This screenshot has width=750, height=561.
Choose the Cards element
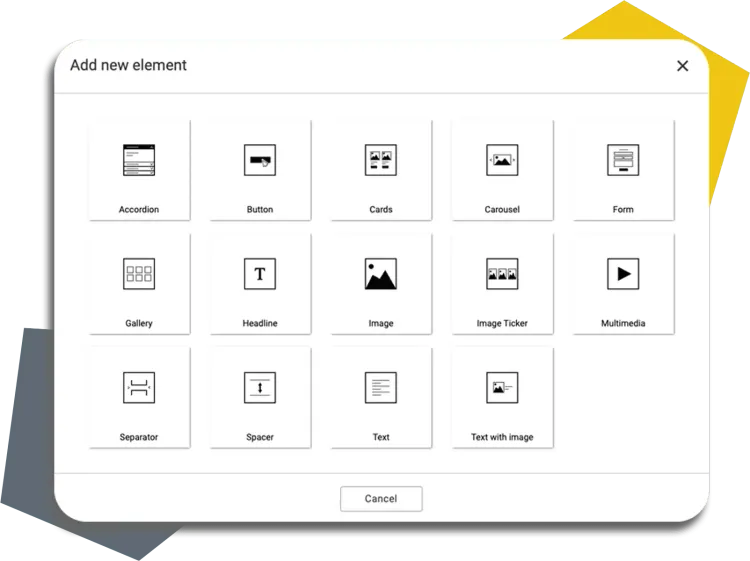[x=381, y=170]
